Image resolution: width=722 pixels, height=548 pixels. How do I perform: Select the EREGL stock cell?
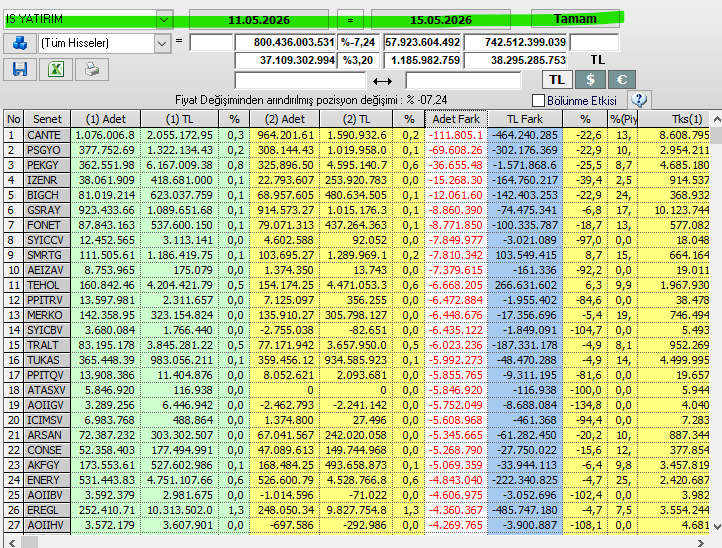click(47, 510)
